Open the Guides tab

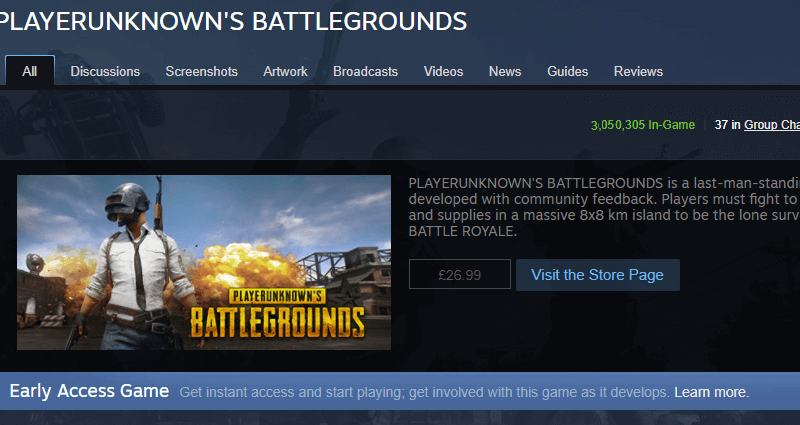(x=568, y=71)
